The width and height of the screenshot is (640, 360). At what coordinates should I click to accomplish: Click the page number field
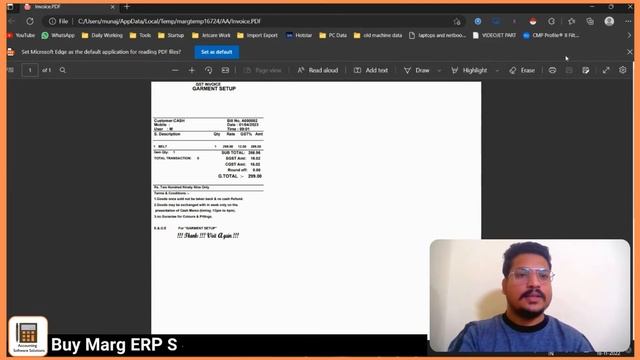coord(30,70)
